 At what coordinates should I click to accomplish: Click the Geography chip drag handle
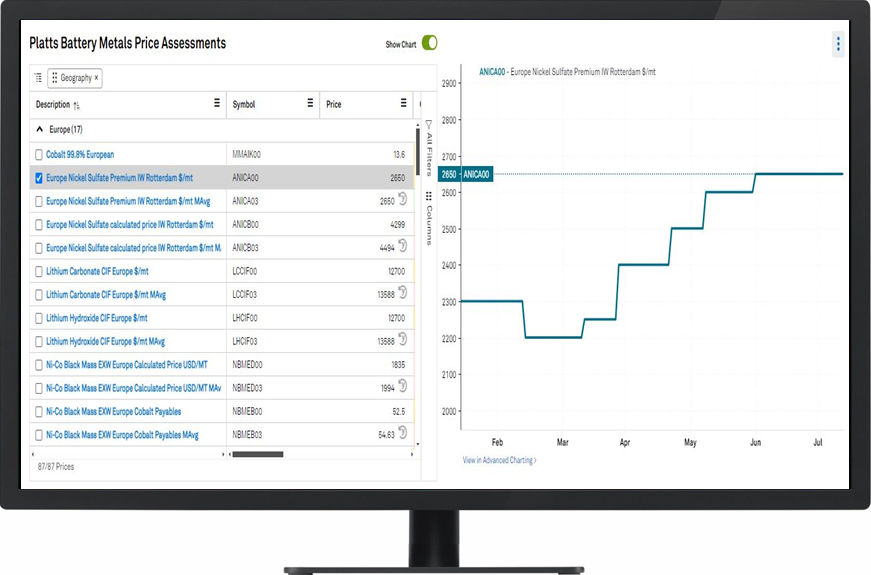(54, 78)
